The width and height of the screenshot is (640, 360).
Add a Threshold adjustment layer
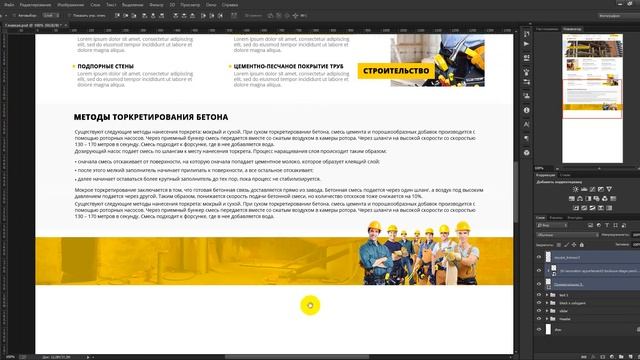point(592,208)
